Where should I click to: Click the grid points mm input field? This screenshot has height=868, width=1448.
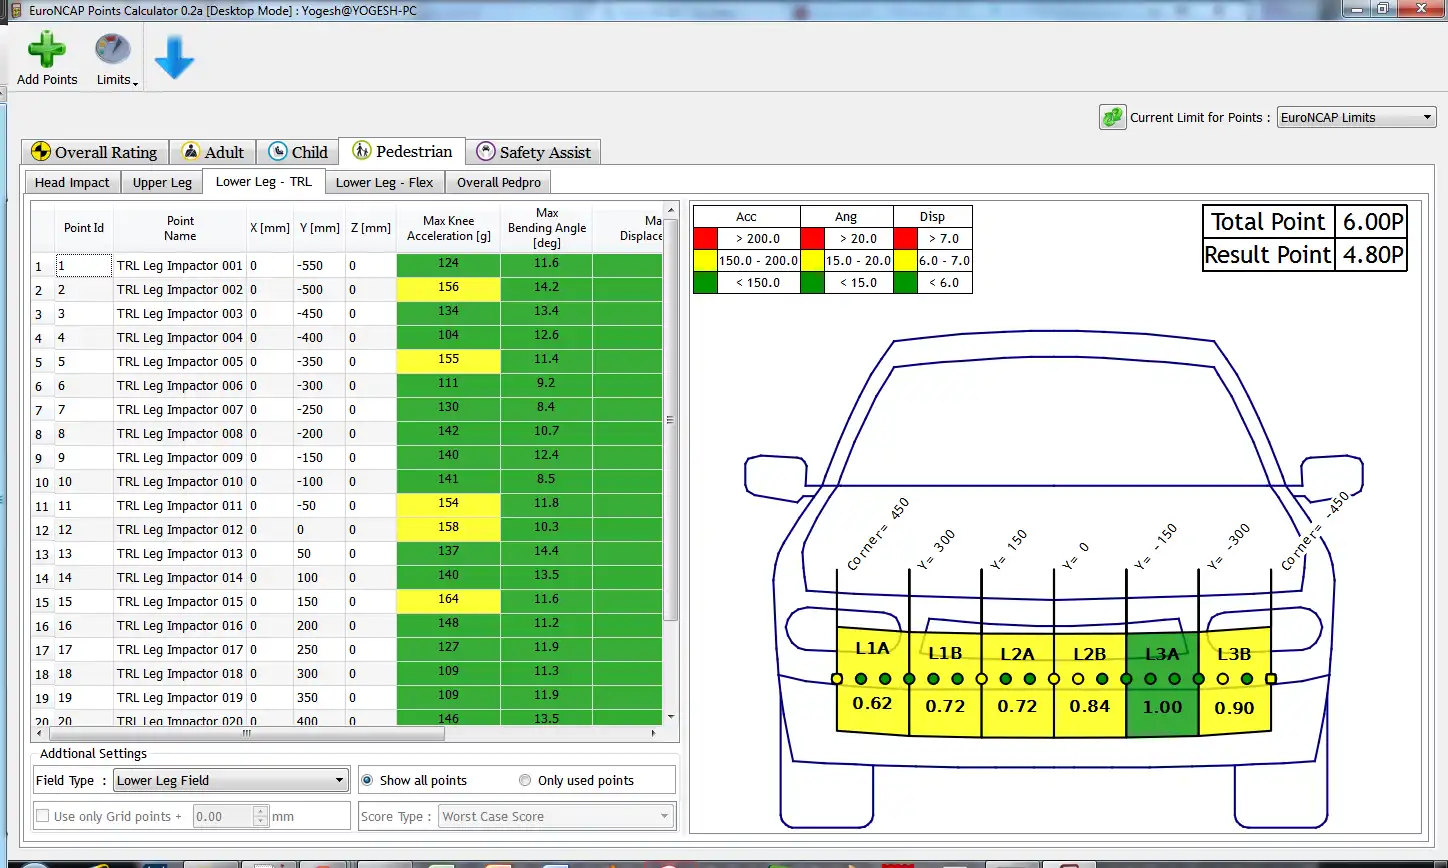coord(223,816)
